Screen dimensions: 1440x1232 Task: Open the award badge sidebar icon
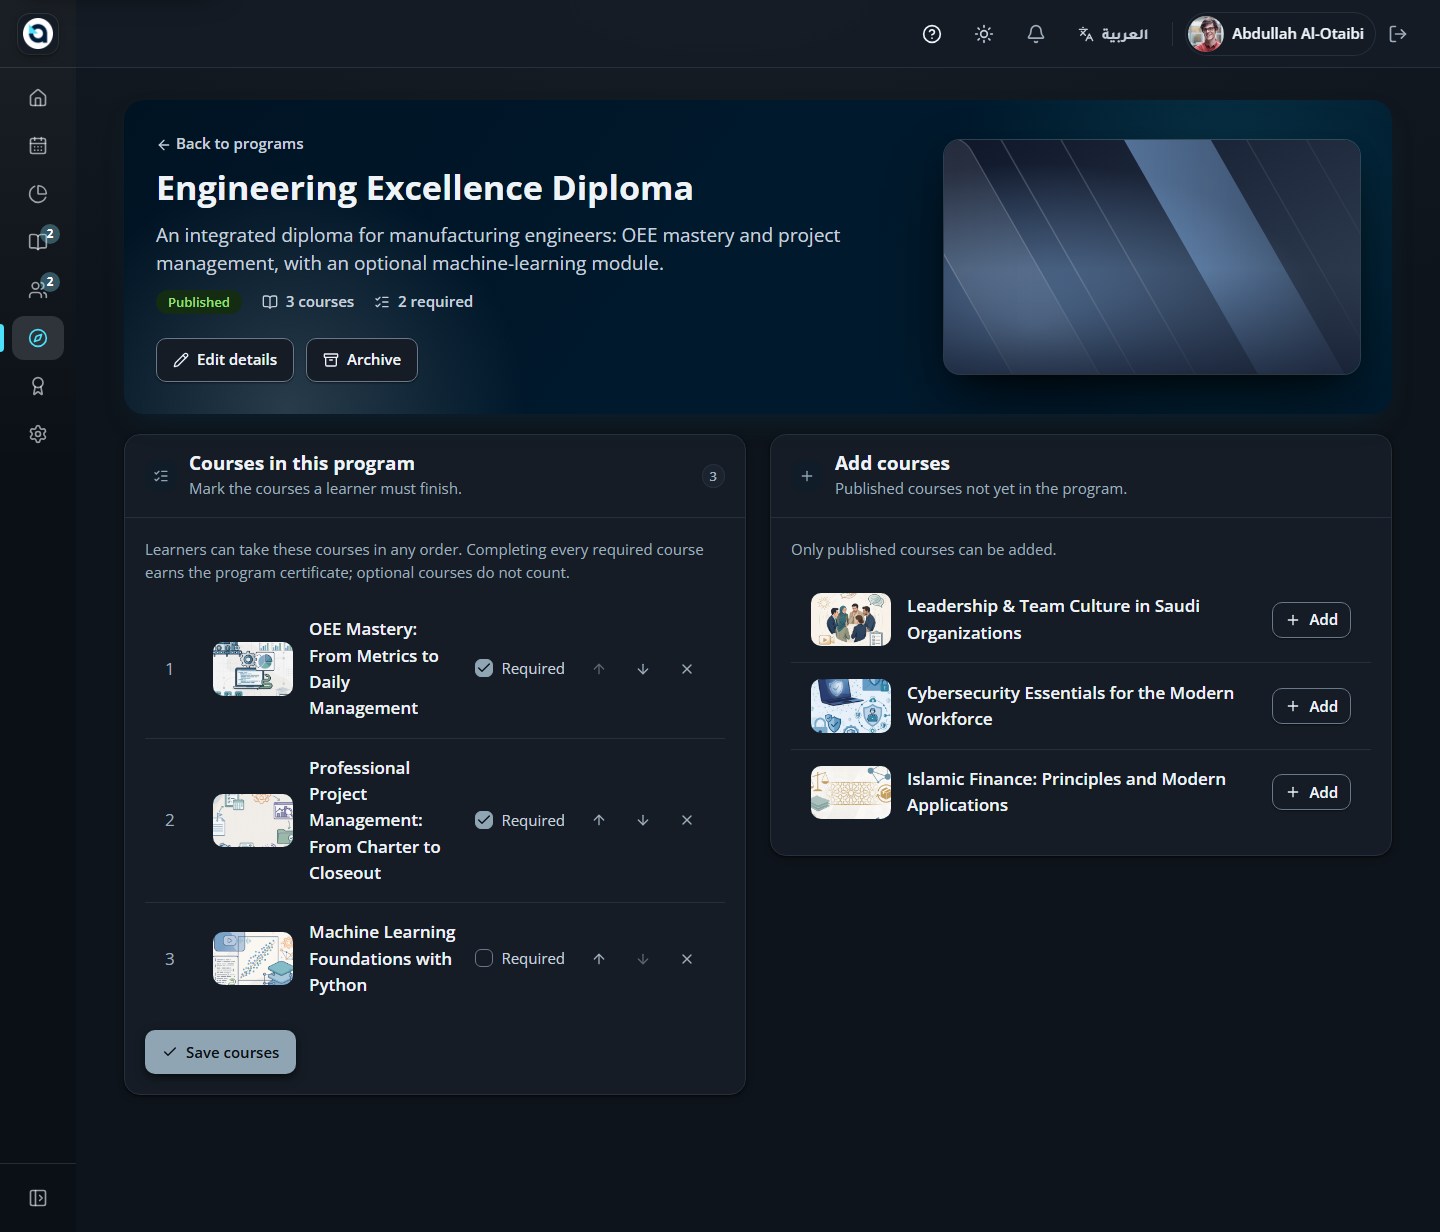38,386
